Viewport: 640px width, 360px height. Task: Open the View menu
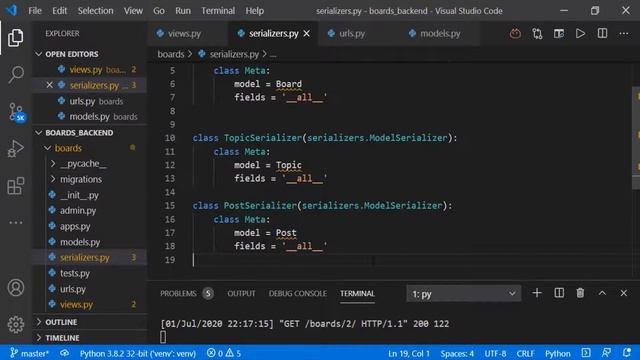coord(133,11)
